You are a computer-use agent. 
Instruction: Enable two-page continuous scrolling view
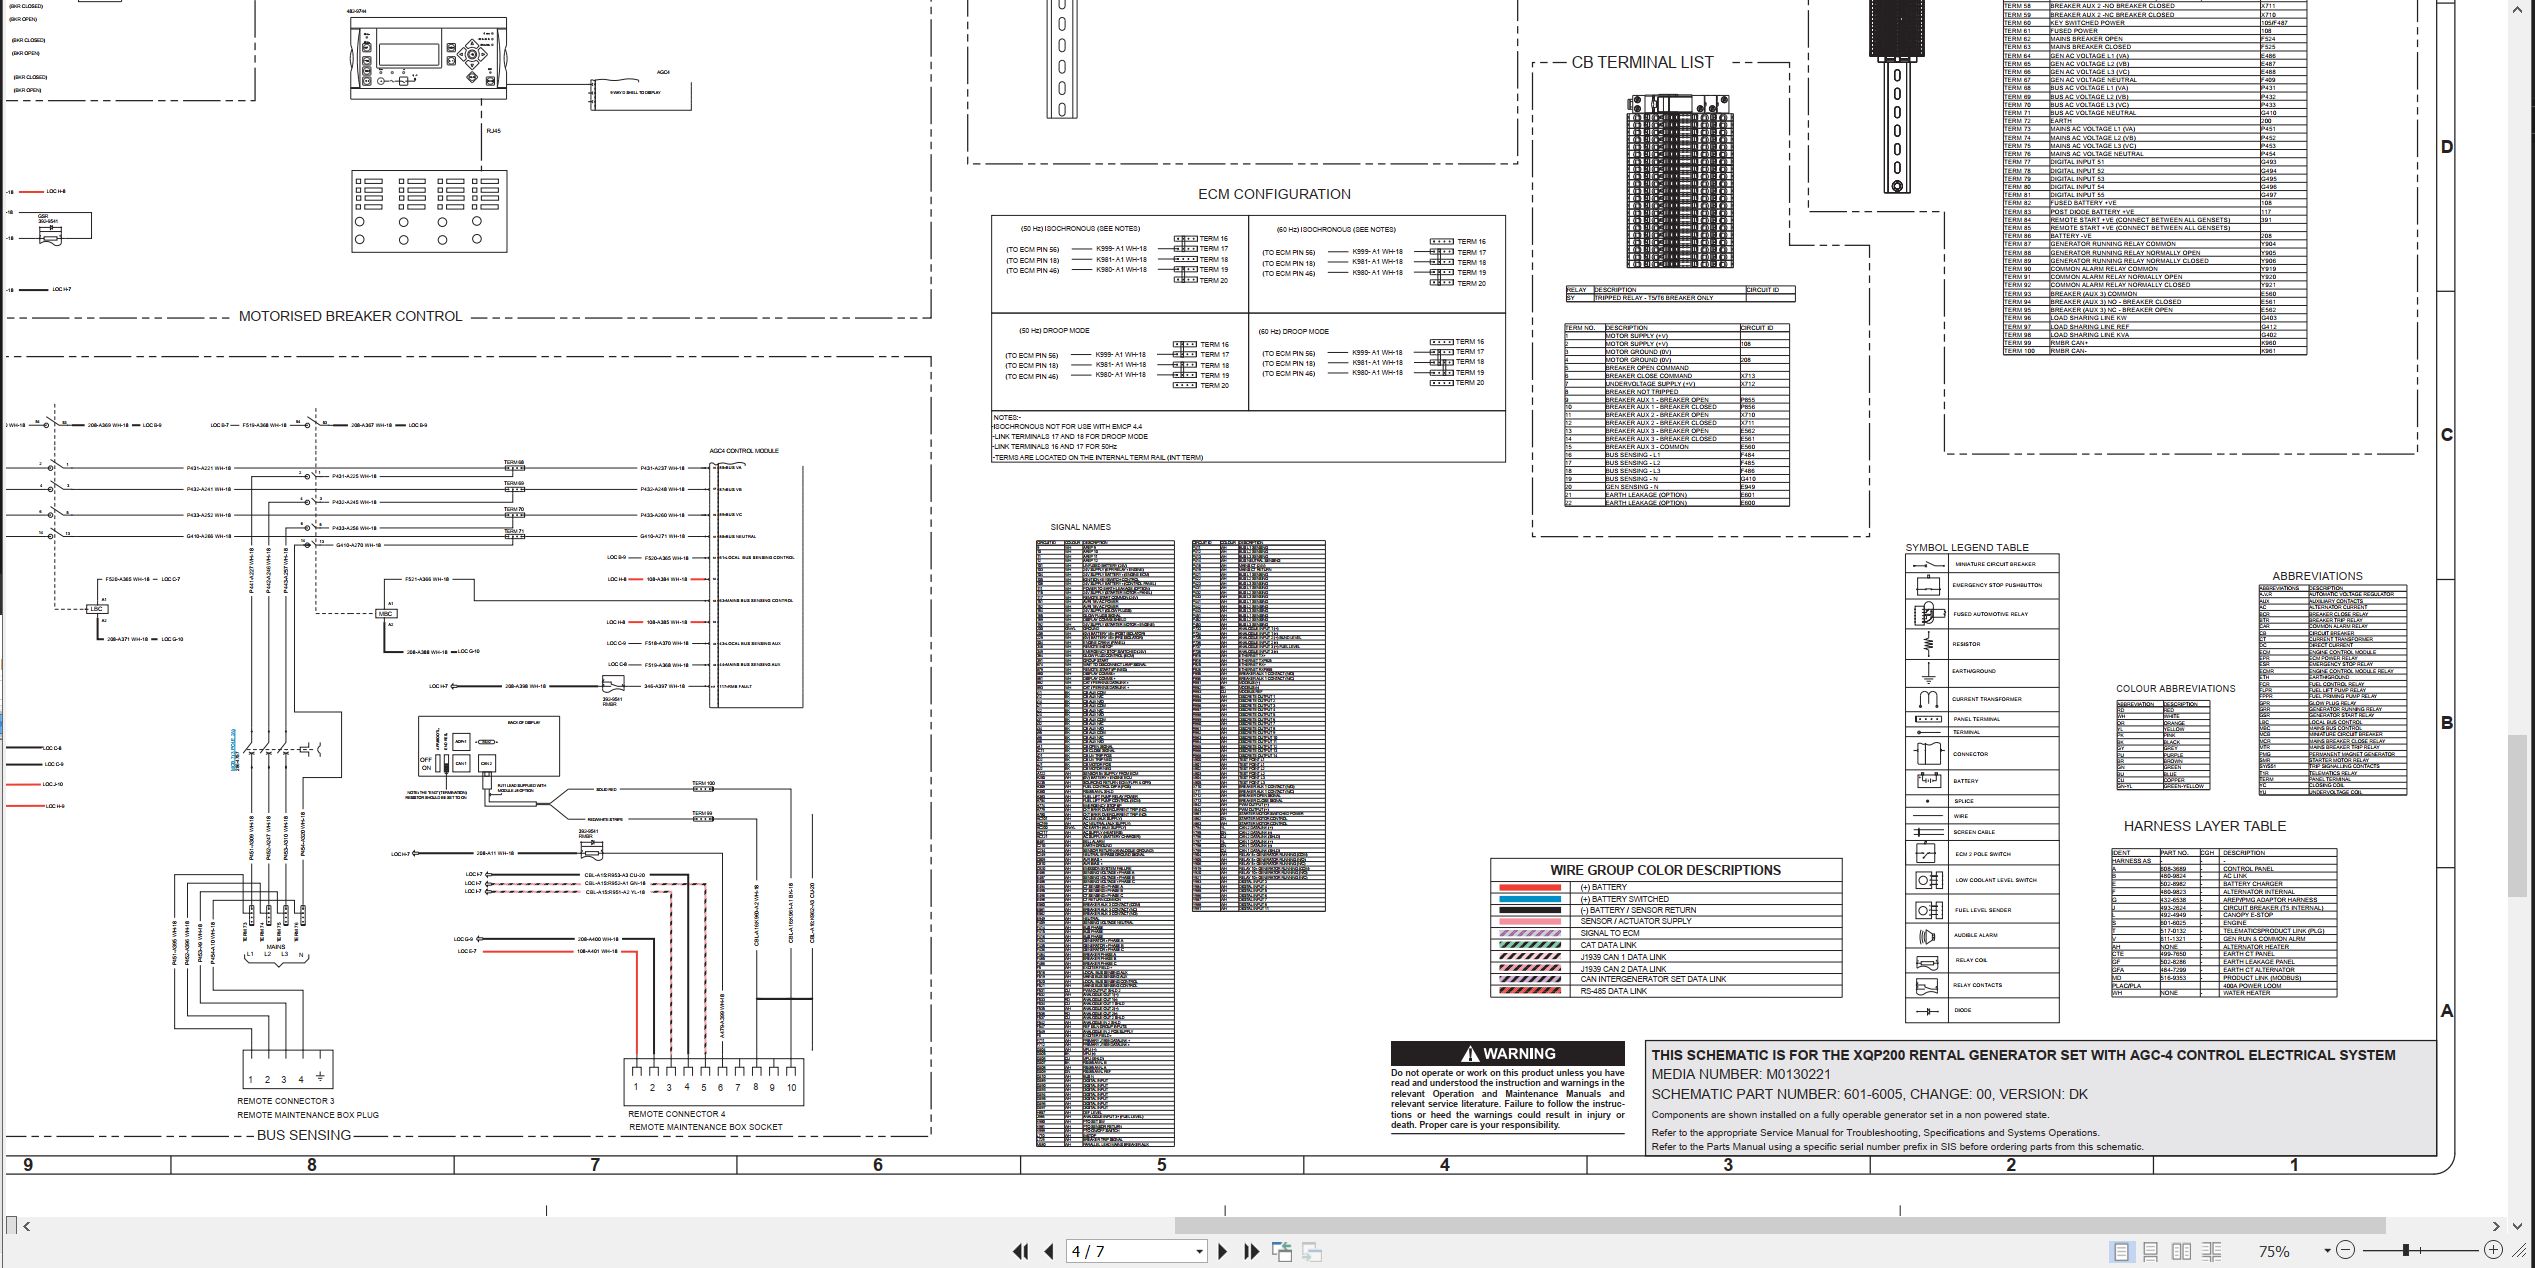[2212, 1251]
